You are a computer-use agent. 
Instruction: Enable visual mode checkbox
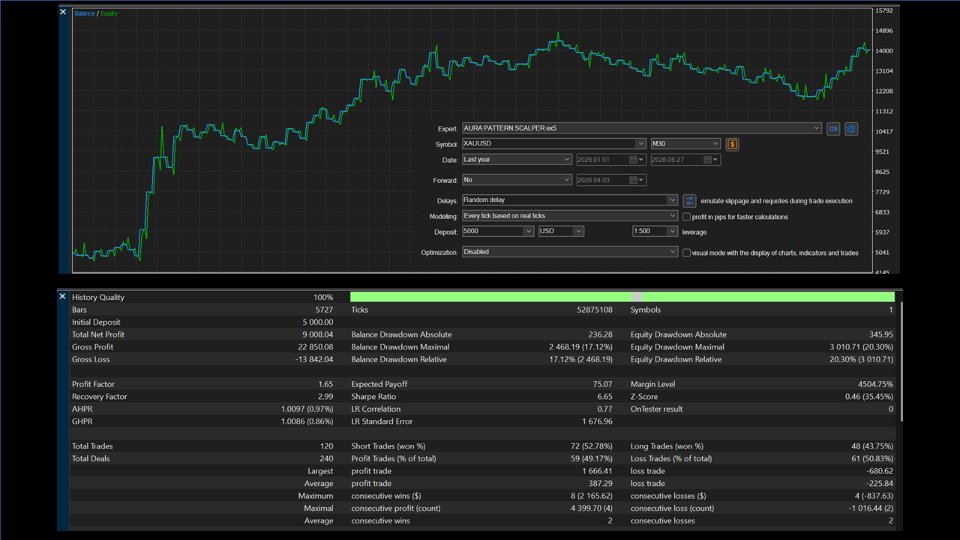click(686, 253)
